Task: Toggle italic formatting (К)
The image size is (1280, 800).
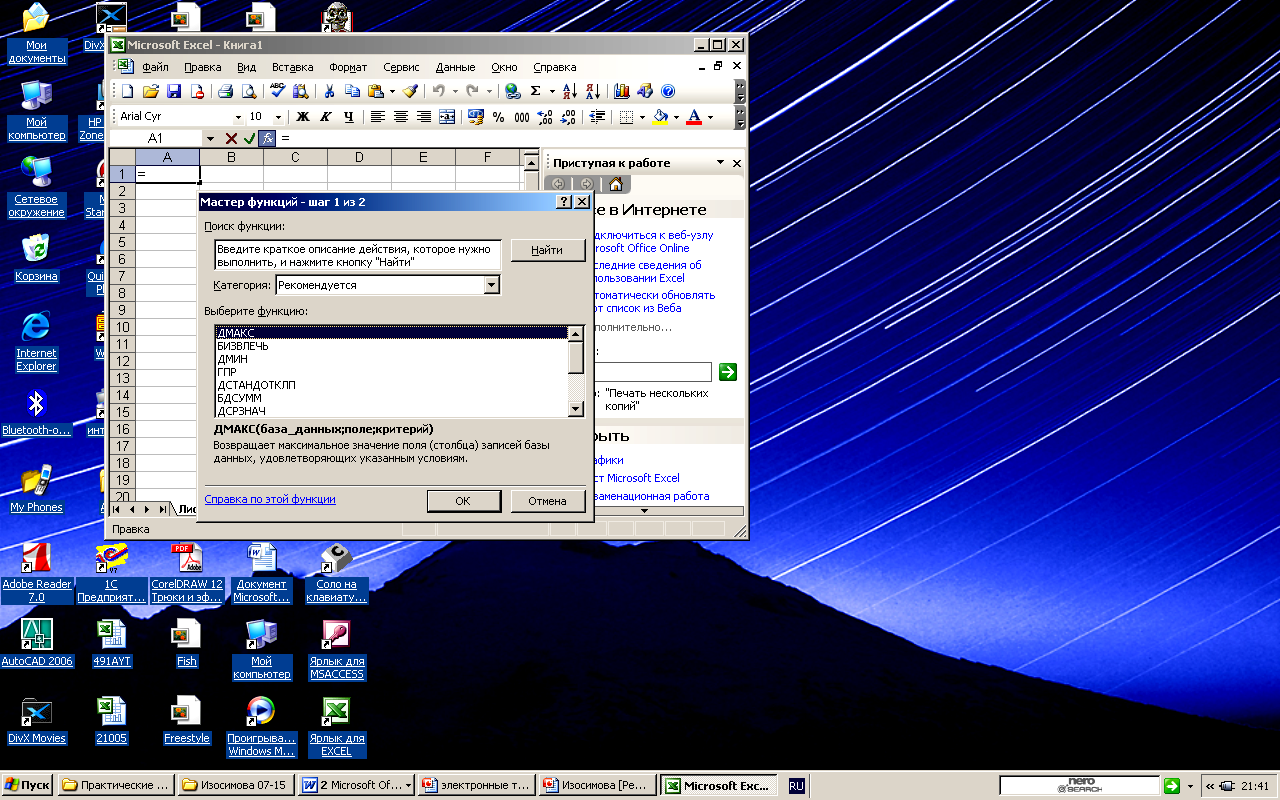Action: pyautogui.click(x=325, y=117)
